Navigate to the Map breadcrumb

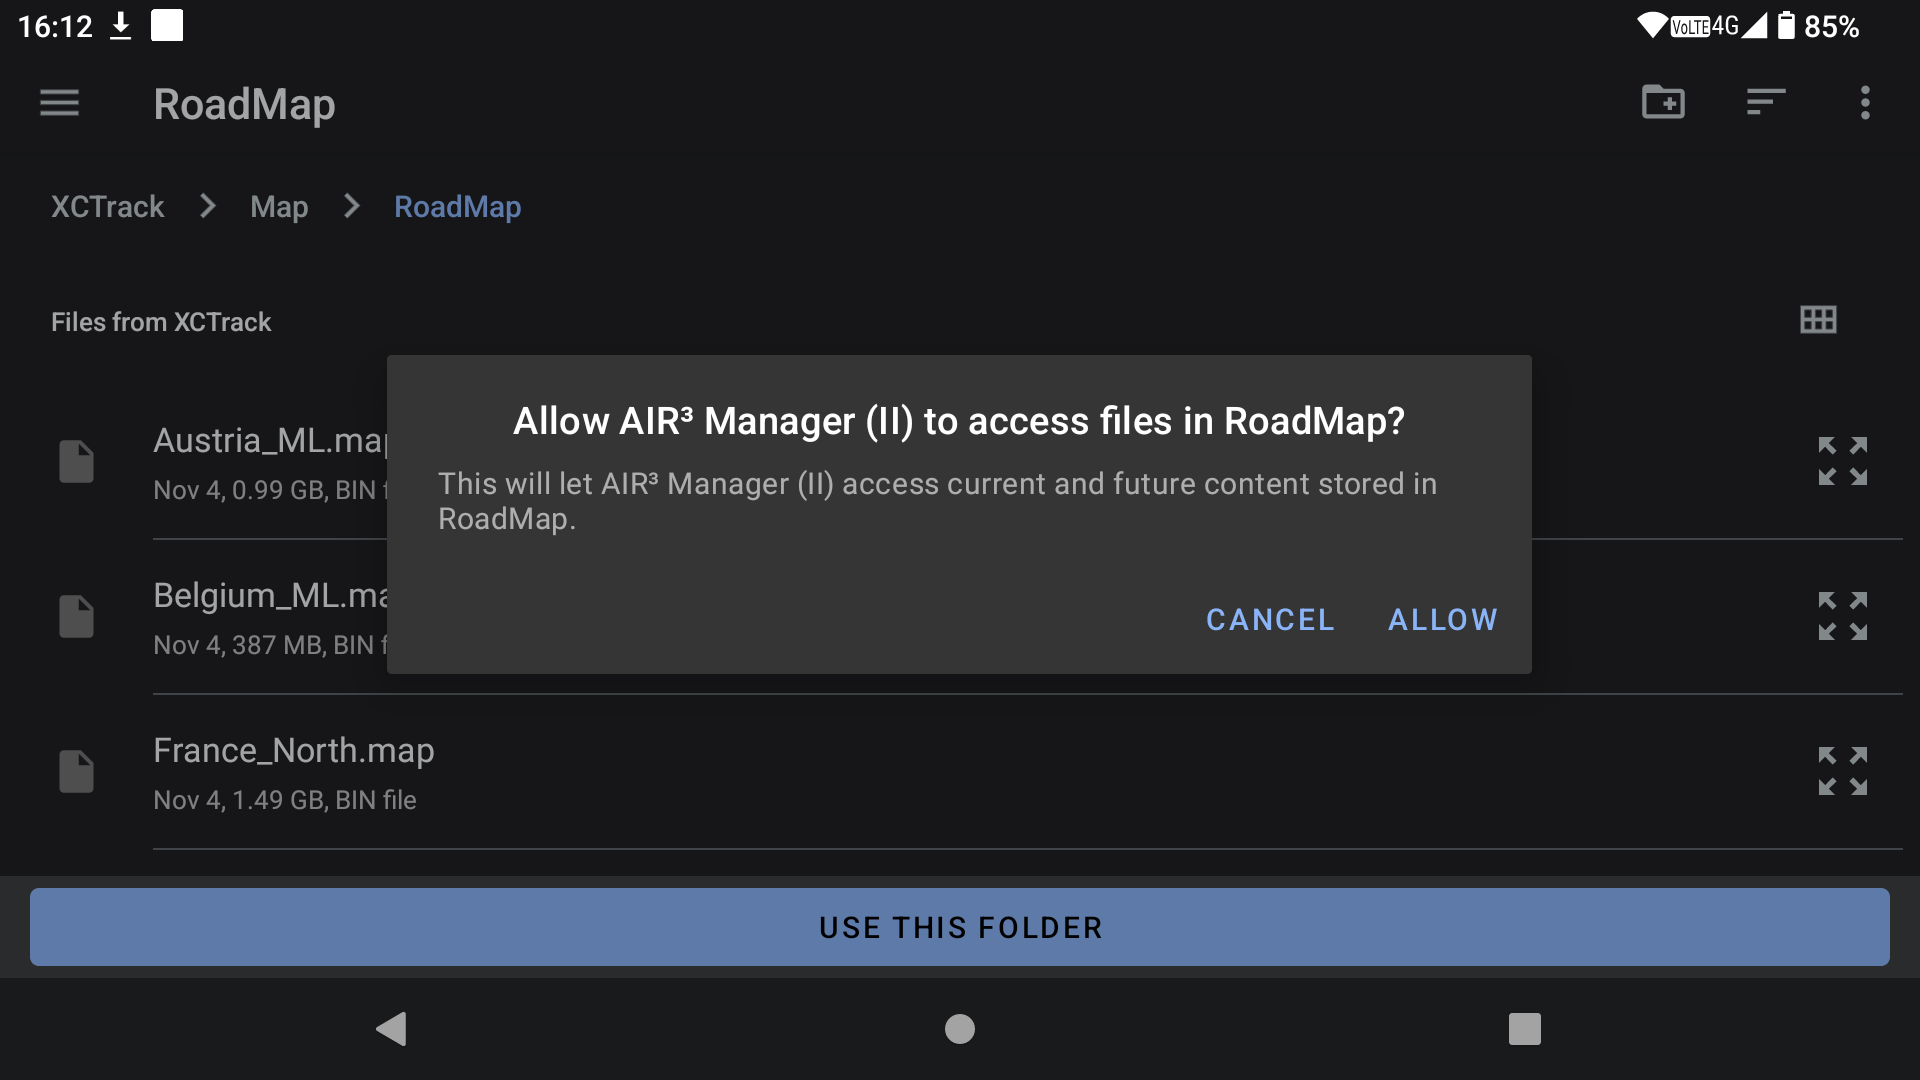coord(279,207)
